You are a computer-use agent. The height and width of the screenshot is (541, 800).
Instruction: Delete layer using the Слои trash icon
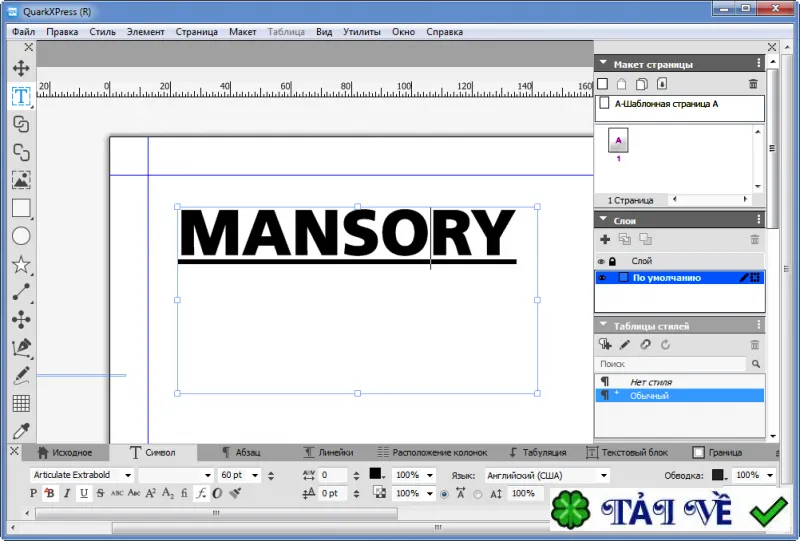click(x=755, y=239)
